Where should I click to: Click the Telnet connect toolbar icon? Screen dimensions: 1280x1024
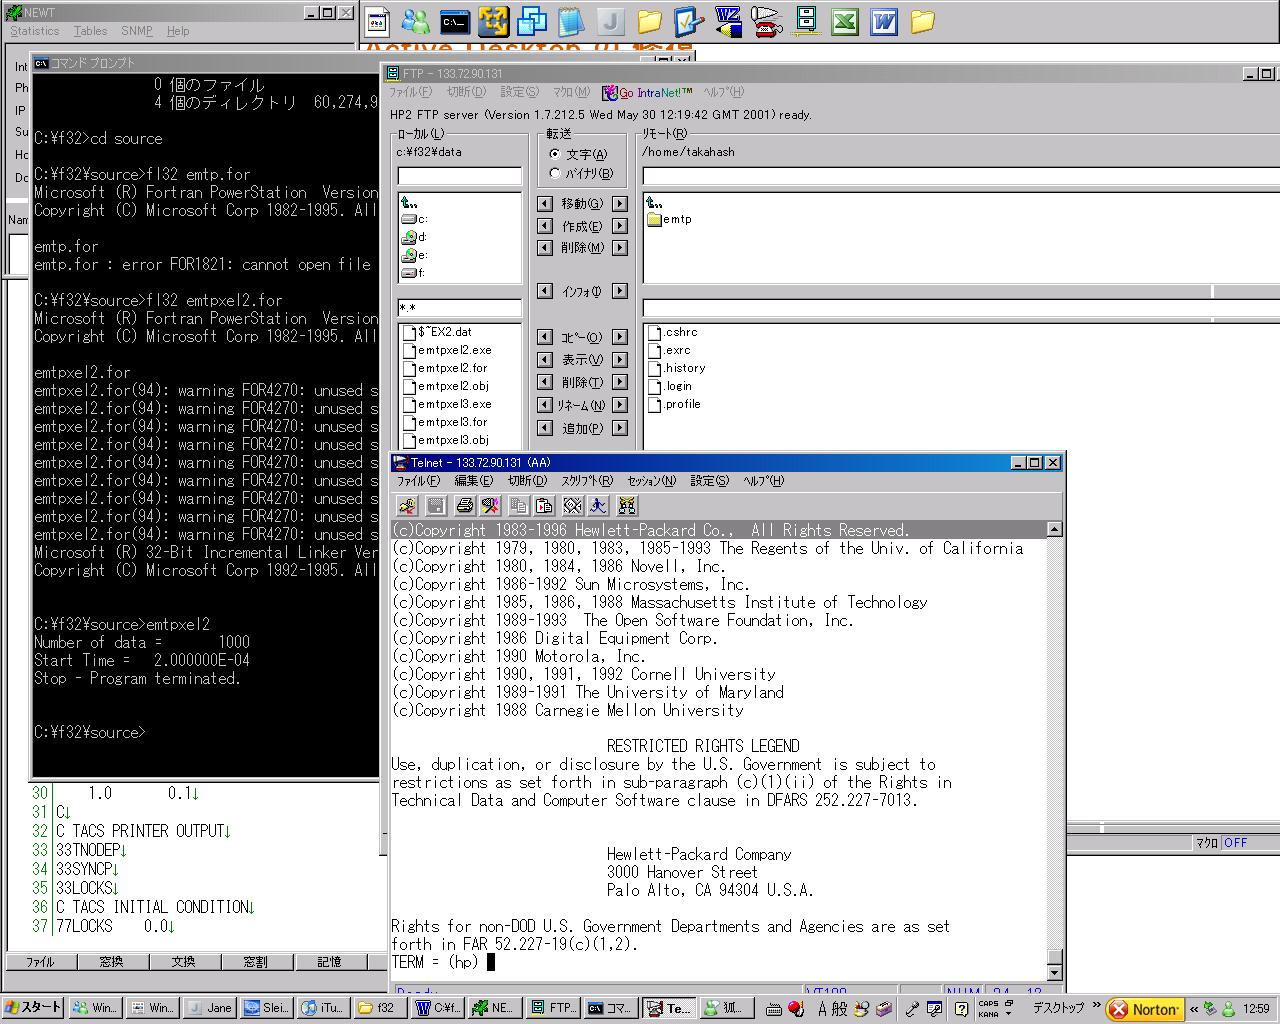tap(407, 506)
